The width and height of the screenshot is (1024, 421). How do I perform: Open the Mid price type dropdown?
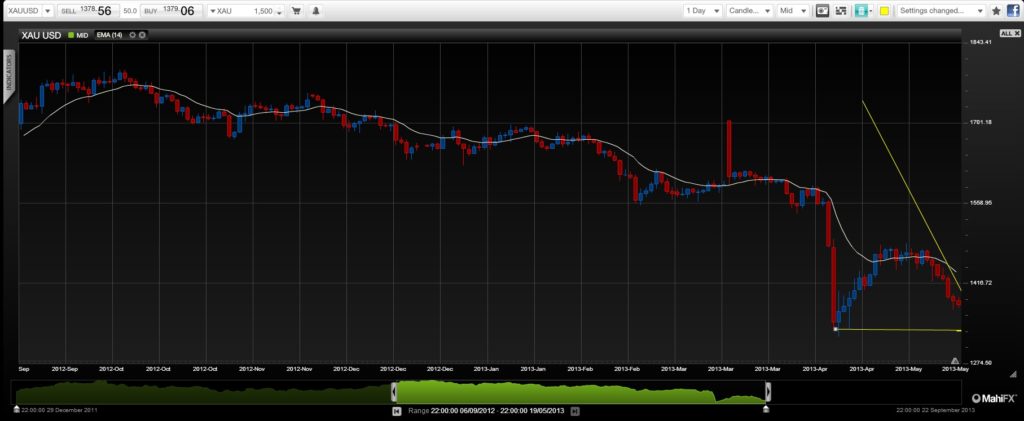tap(793, 10)
